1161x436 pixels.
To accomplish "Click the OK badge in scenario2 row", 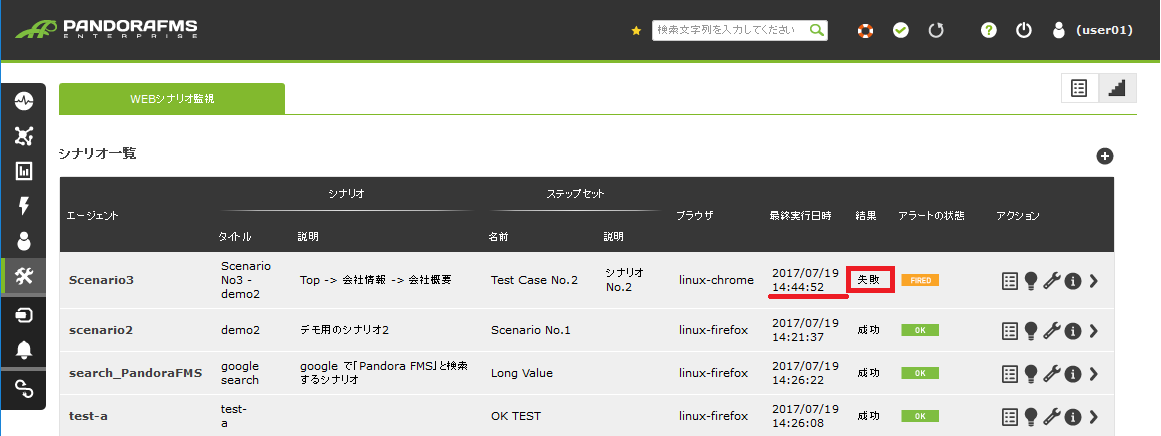I will pos(920,331).
